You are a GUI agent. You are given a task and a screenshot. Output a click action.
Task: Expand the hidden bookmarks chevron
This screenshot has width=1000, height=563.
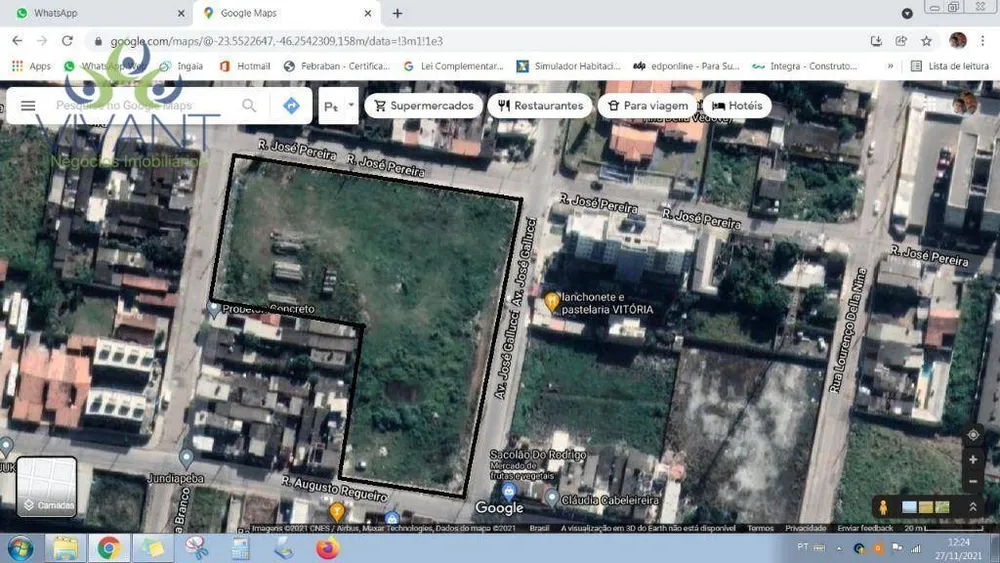pyautogui.click(x=890, y=66)
